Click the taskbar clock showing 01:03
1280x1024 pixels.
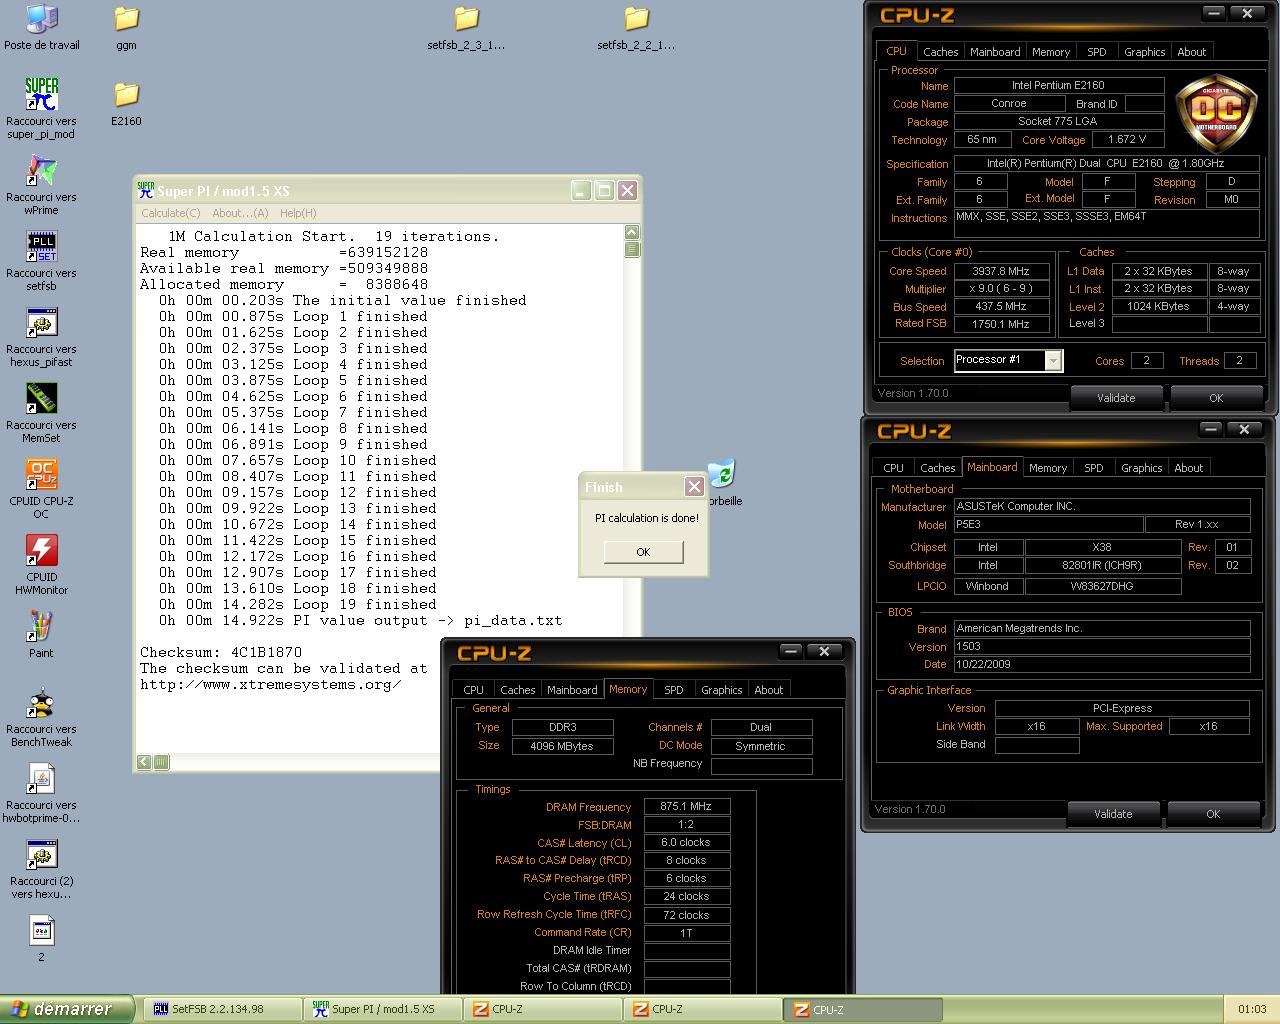point(1252,1009)
